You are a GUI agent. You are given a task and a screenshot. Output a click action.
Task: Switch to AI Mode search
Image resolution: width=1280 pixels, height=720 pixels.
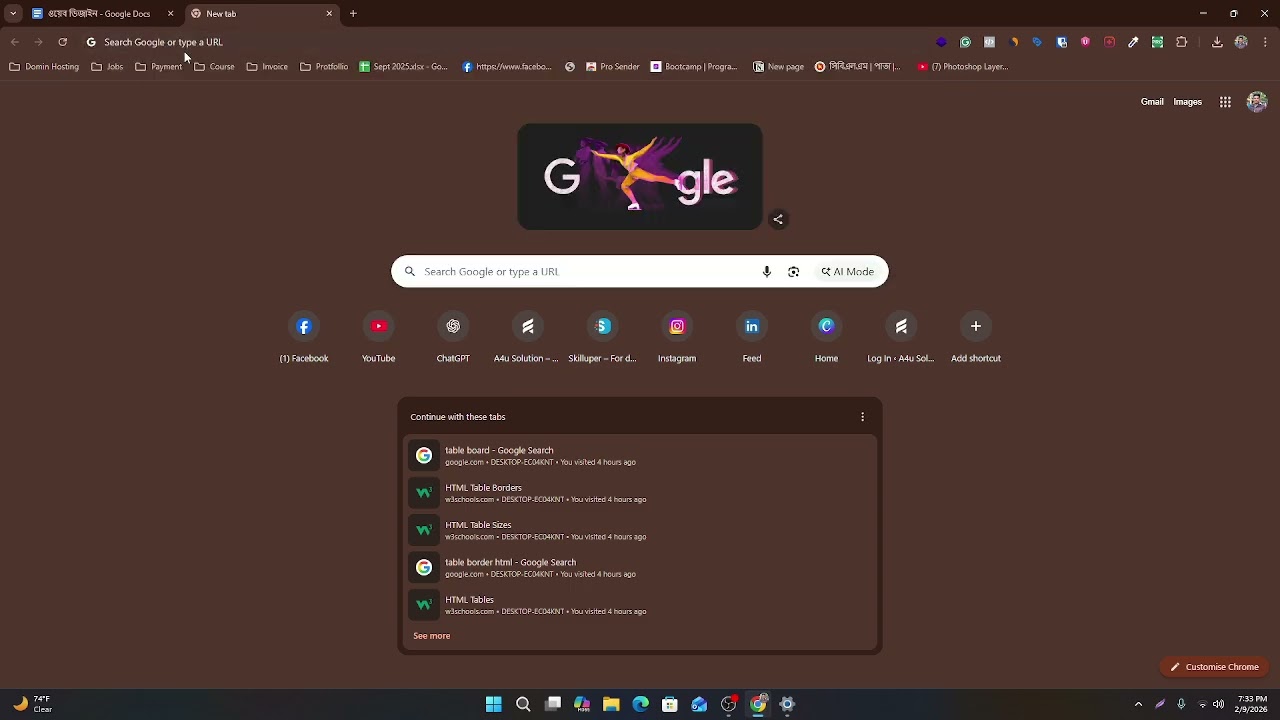(848, 272)
